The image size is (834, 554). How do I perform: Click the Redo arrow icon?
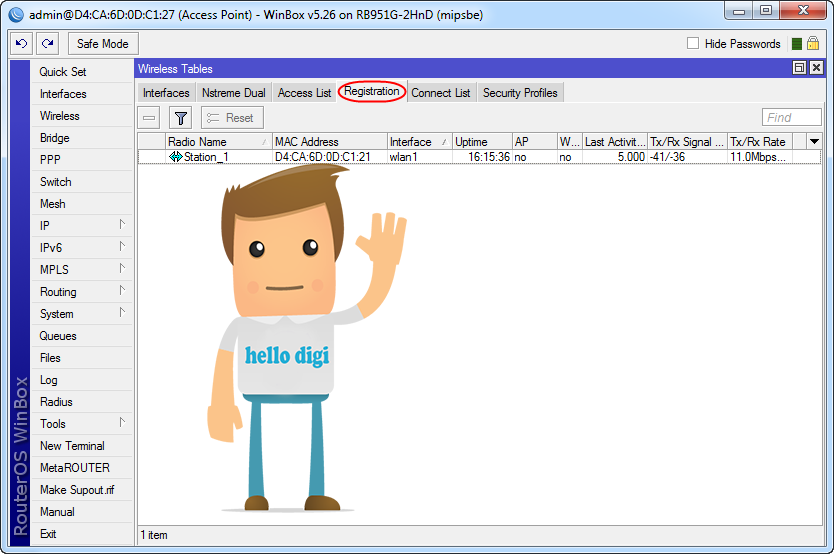pyautogui.click(x=47, y=44)
